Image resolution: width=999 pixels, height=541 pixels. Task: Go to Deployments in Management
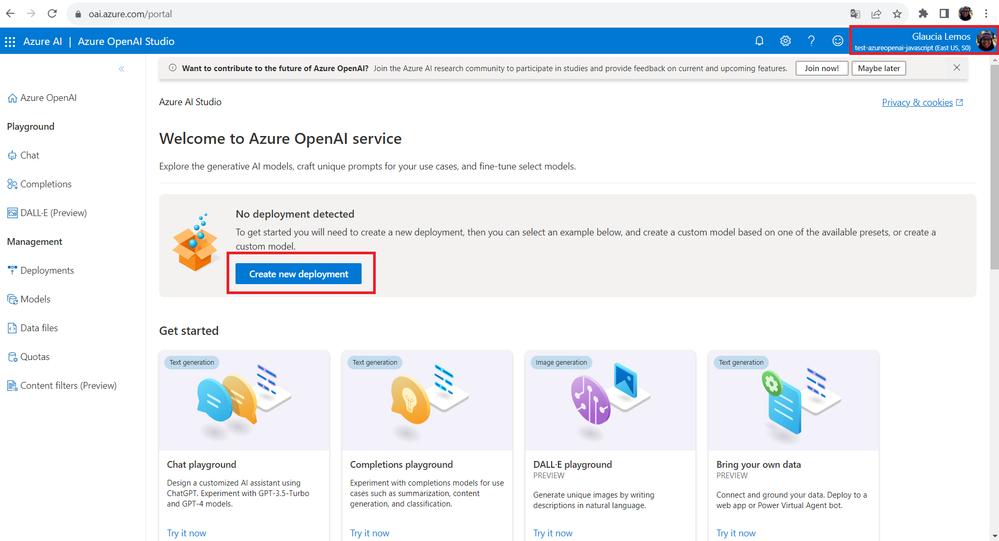pos(47,270)
